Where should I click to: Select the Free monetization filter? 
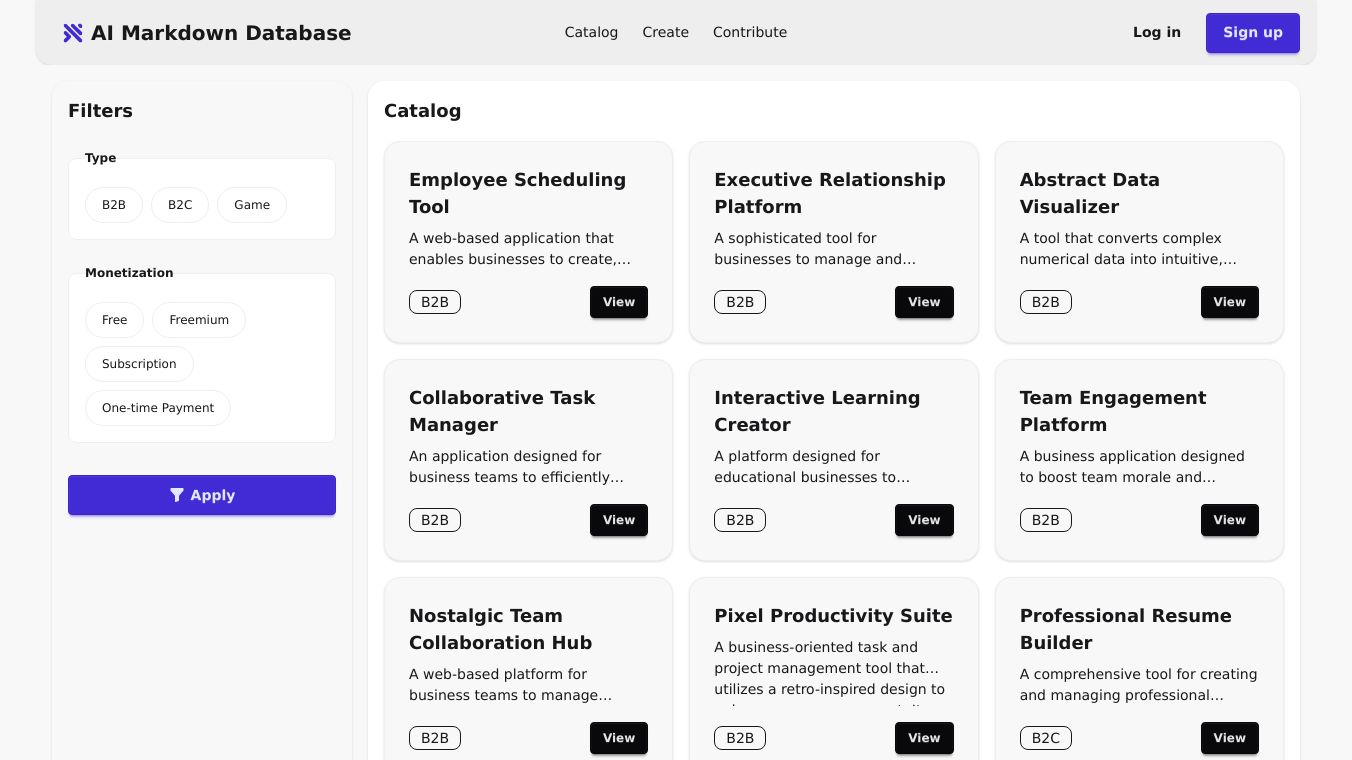(x=115, y=320)
